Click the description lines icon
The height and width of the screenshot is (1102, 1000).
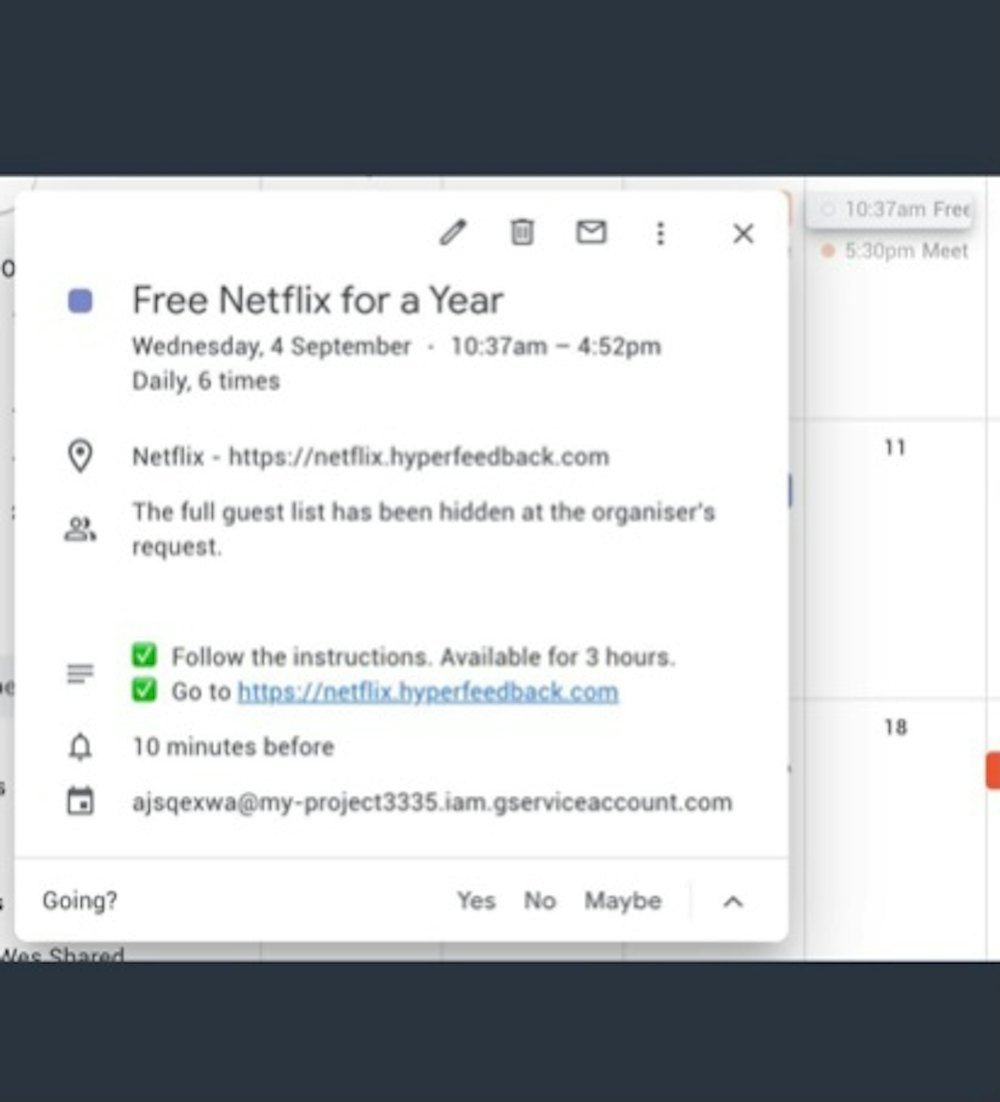point(80,674)
